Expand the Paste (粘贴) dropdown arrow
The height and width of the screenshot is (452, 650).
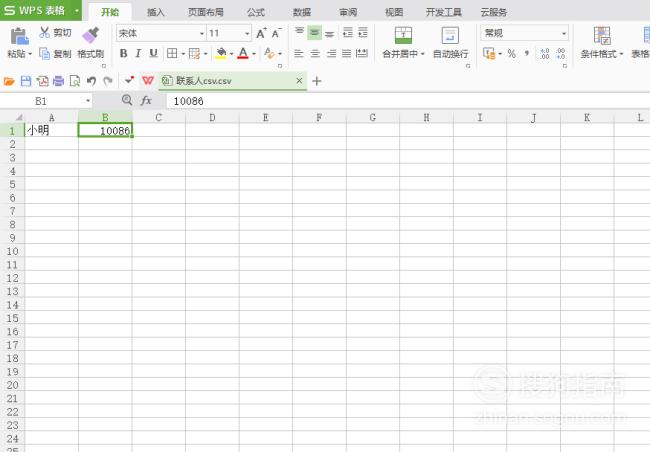click(30, 54)
